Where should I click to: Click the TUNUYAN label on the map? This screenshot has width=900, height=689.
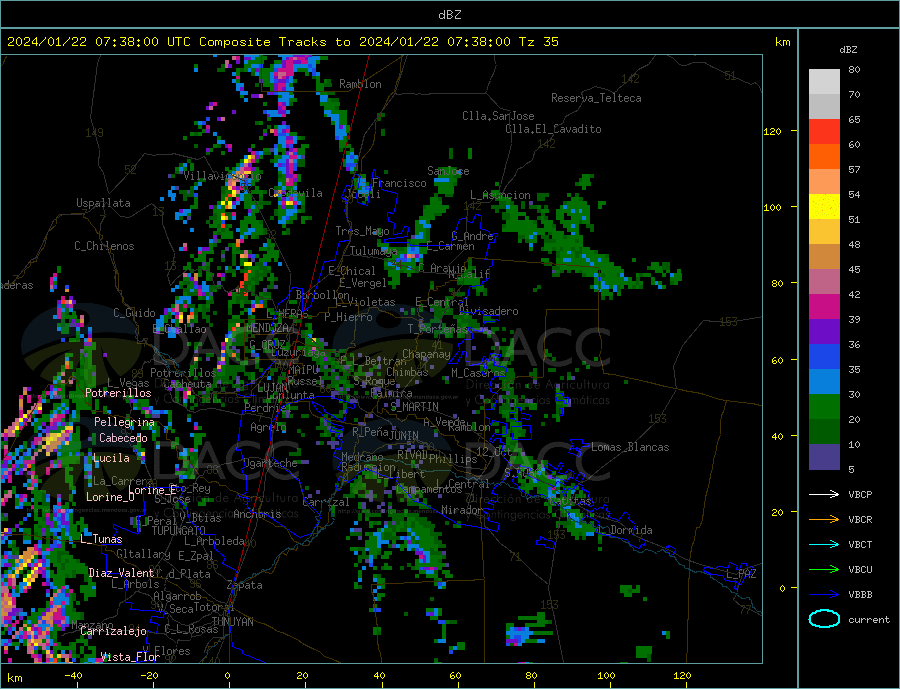click(x=232, y=622)
